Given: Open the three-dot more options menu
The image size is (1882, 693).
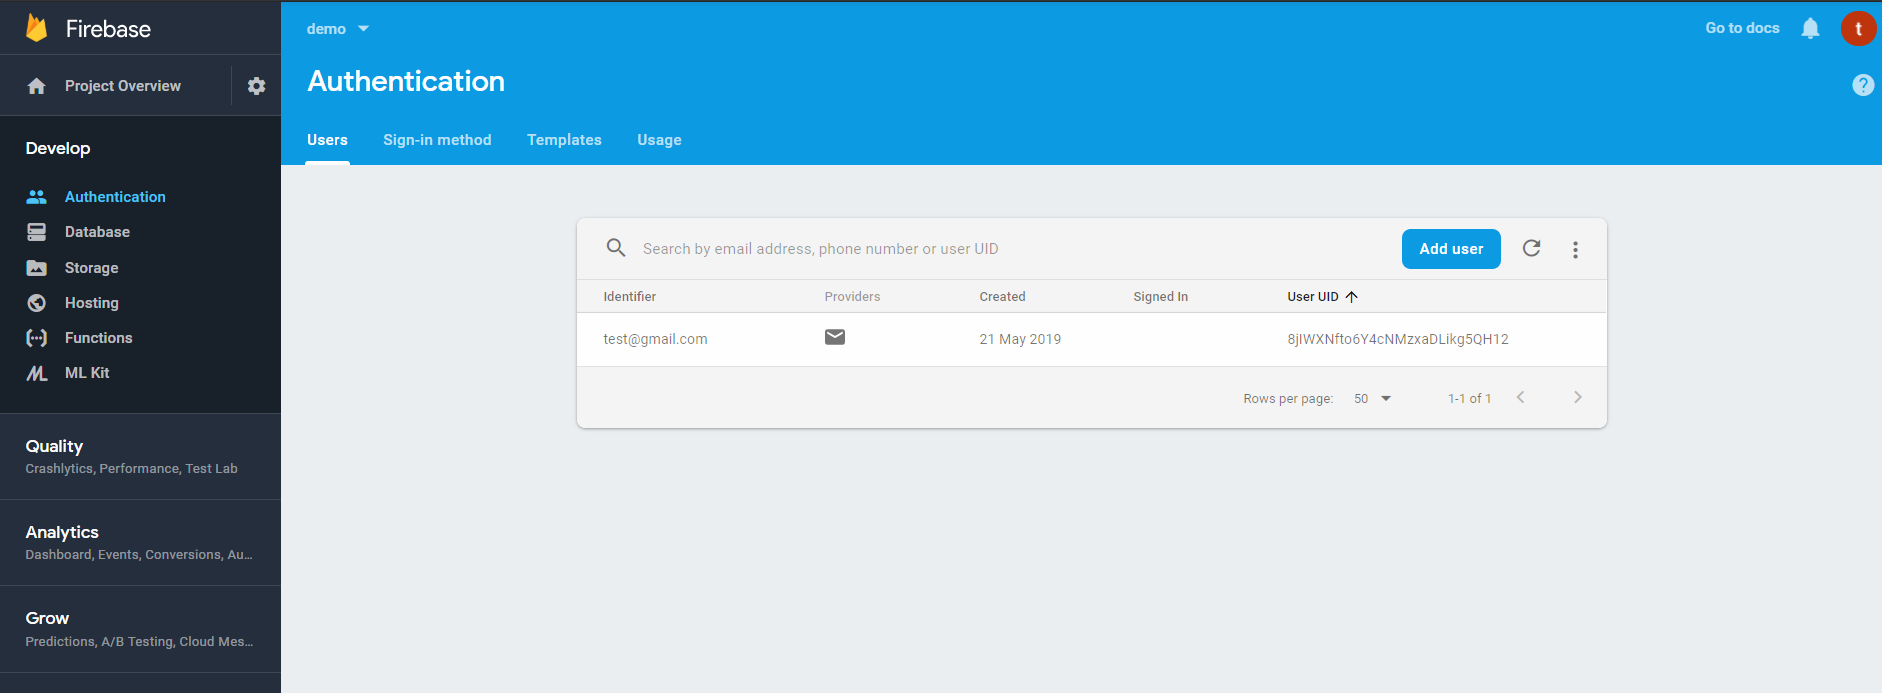Looking at the screenshot, I should click(1575, 250).
